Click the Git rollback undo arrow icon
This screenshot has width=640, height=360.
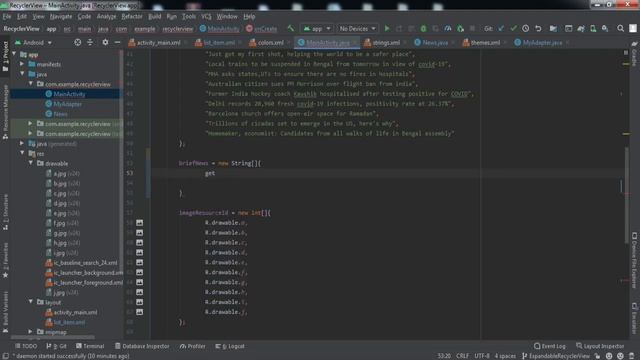tap(538, 29)
